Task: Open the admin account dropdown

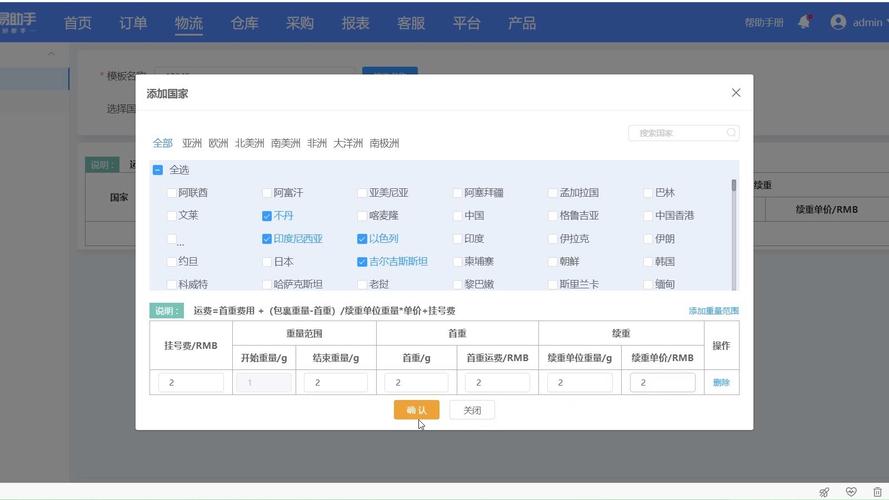Action: (866, 22)
